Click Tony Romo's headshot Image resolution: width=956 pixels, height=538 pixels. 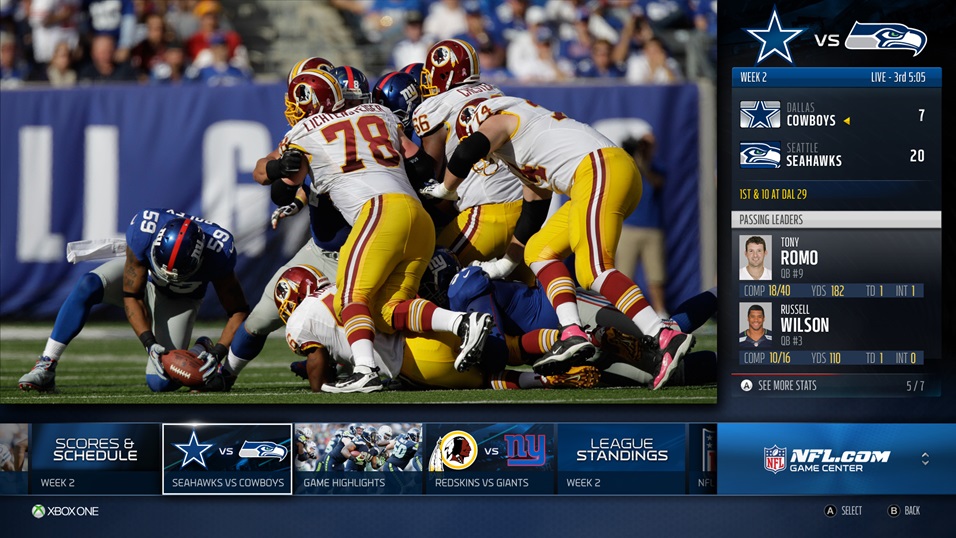point(755,257)
